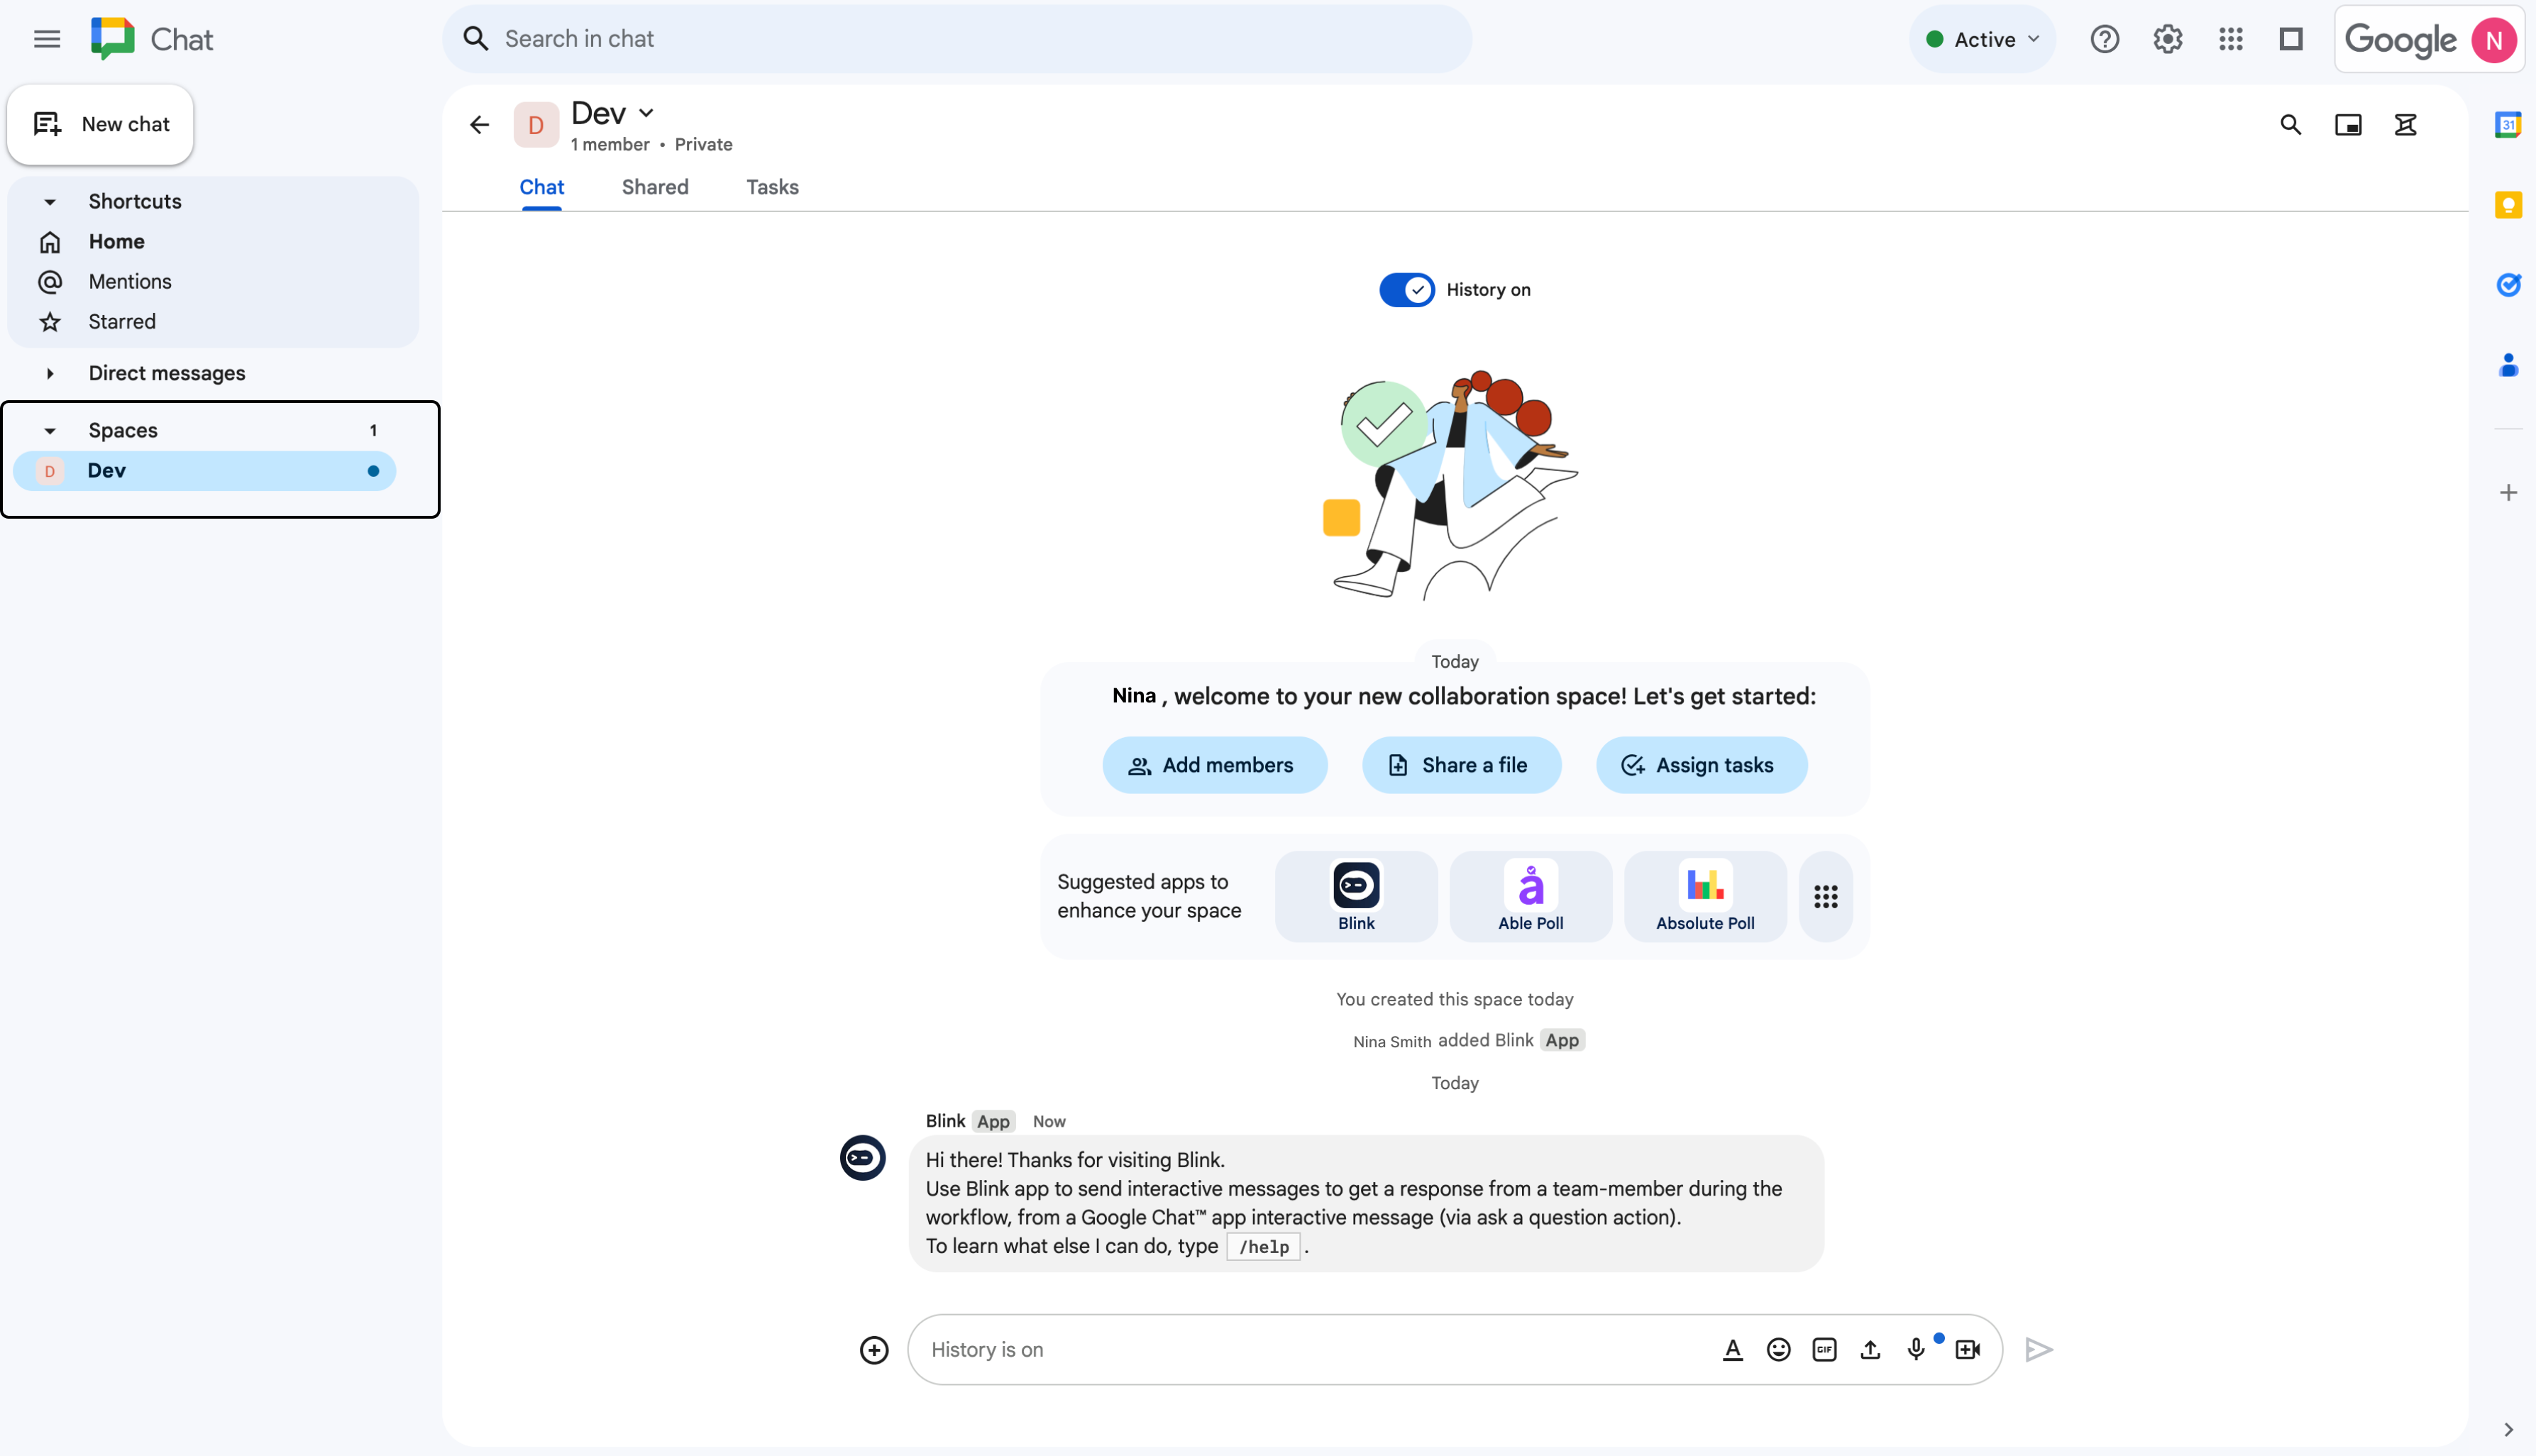Open the Google account avatar N
2536x1456 pixels.
click(x=2493, y=40)
